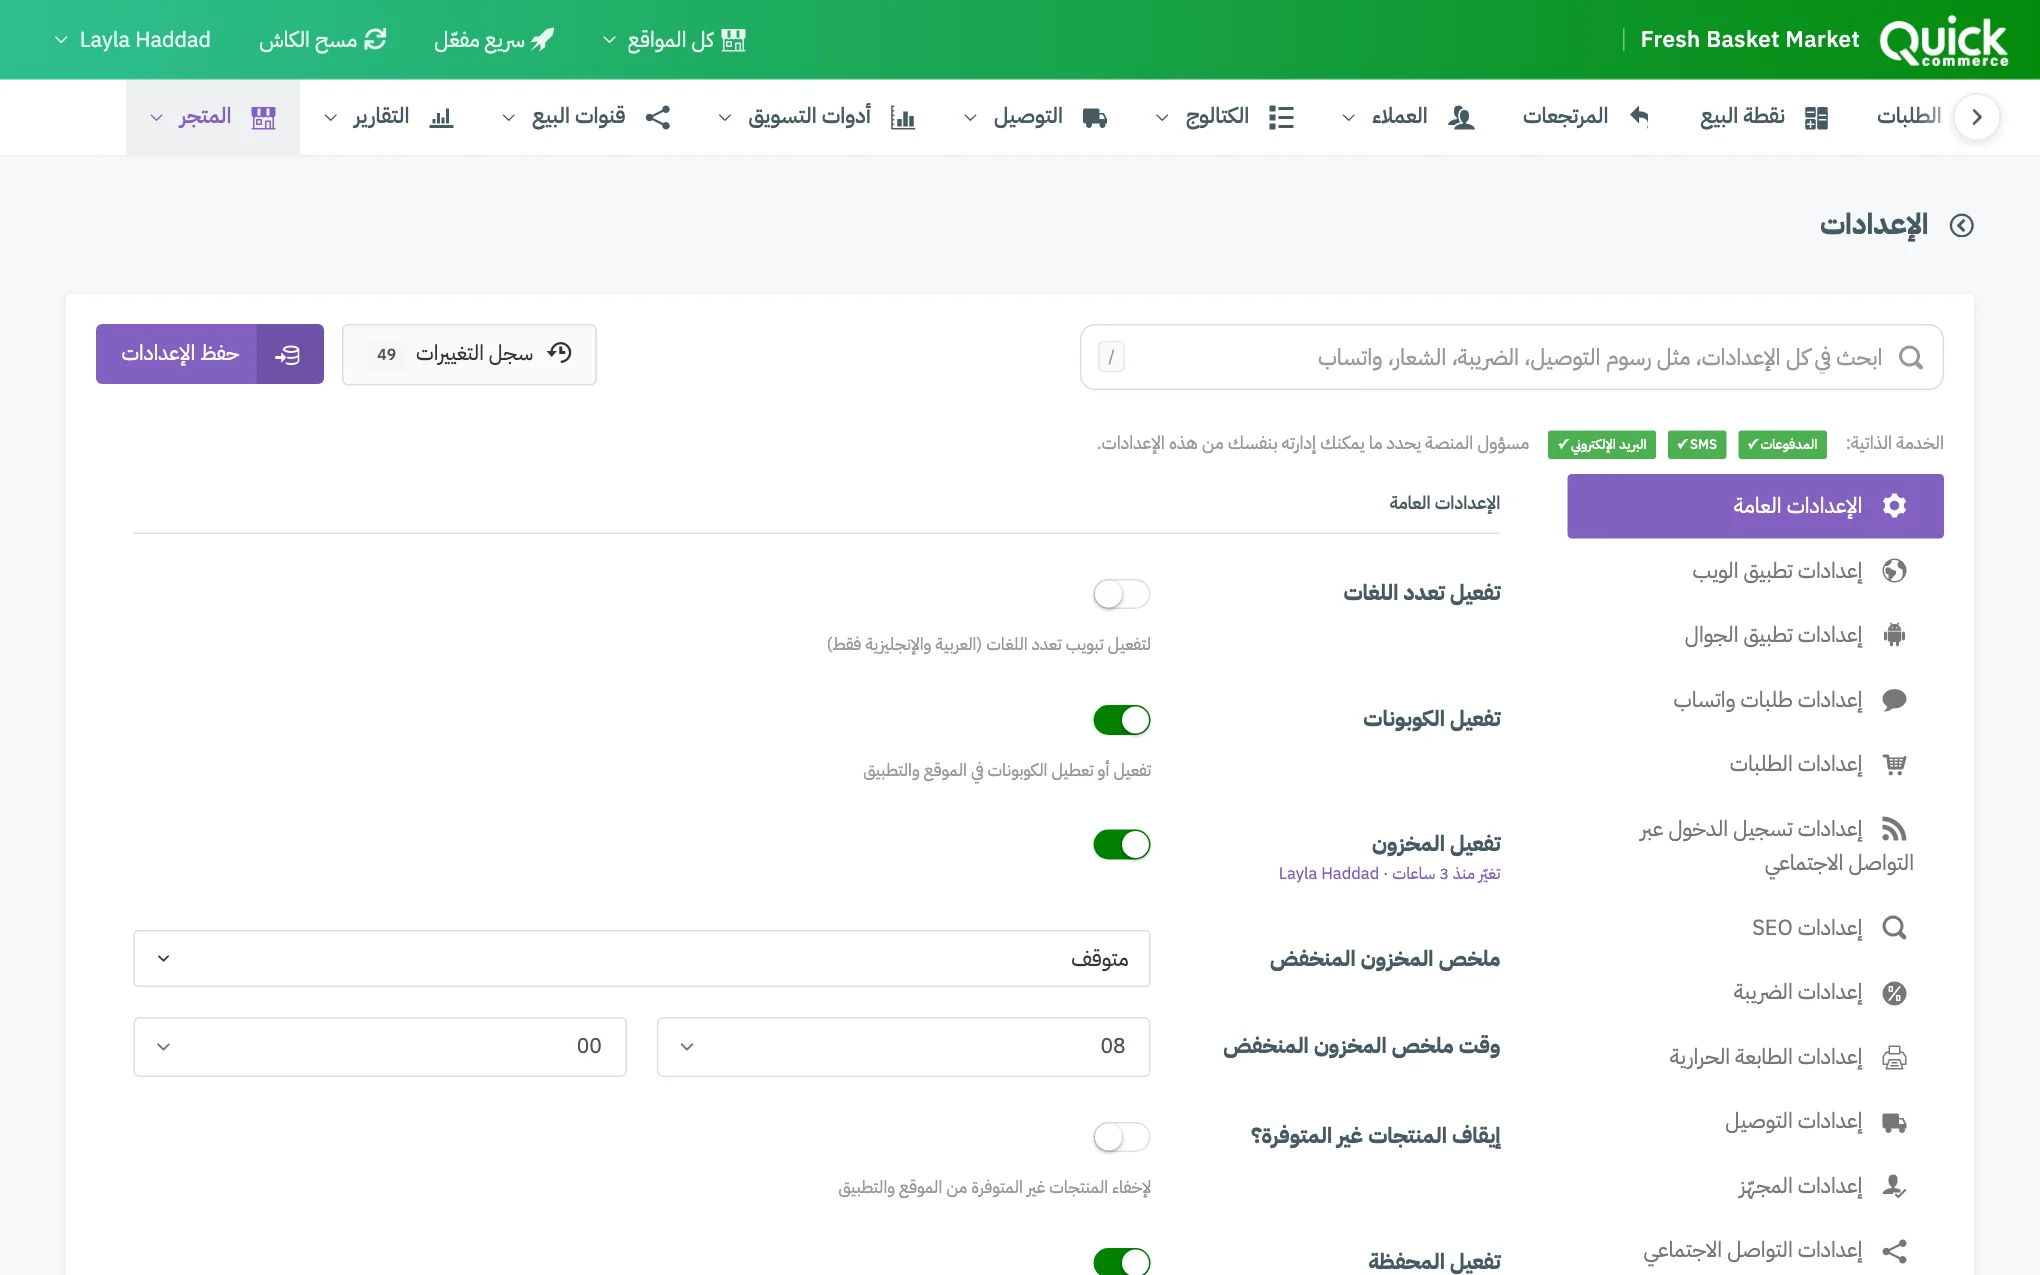The image size is (2040, 1275).
Task: Open إعدادات التوصيل truck icon in sidebar
Action: [x=1894, y=1122]
